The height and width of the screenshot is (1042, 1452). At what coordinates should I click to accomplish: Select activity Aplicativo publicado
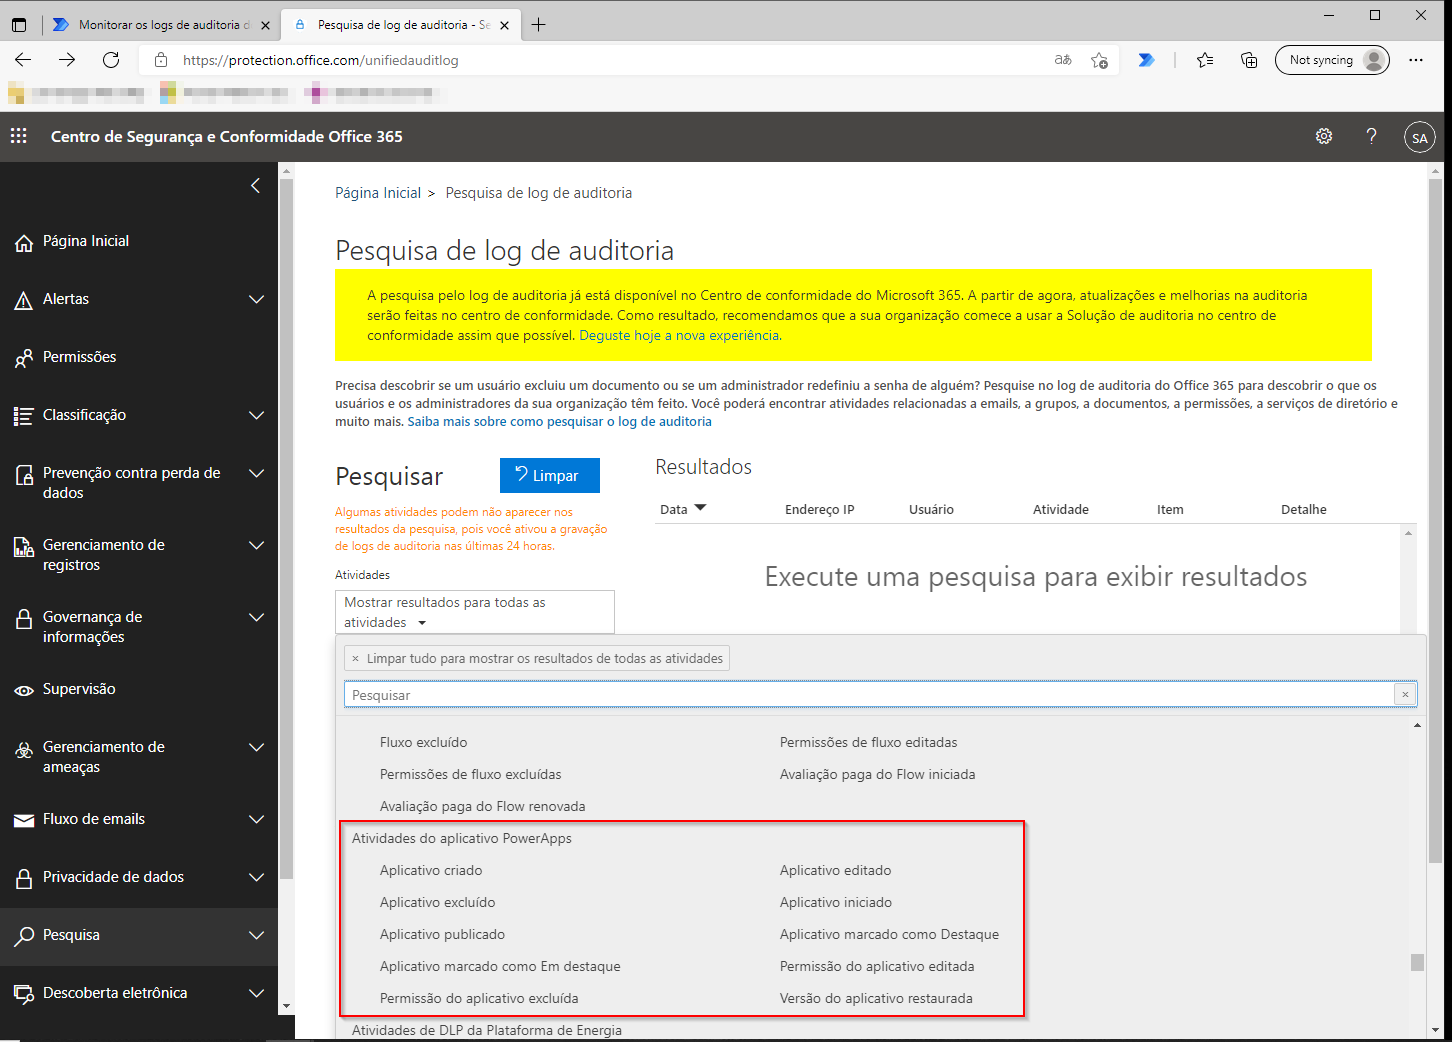coord(443,934)
